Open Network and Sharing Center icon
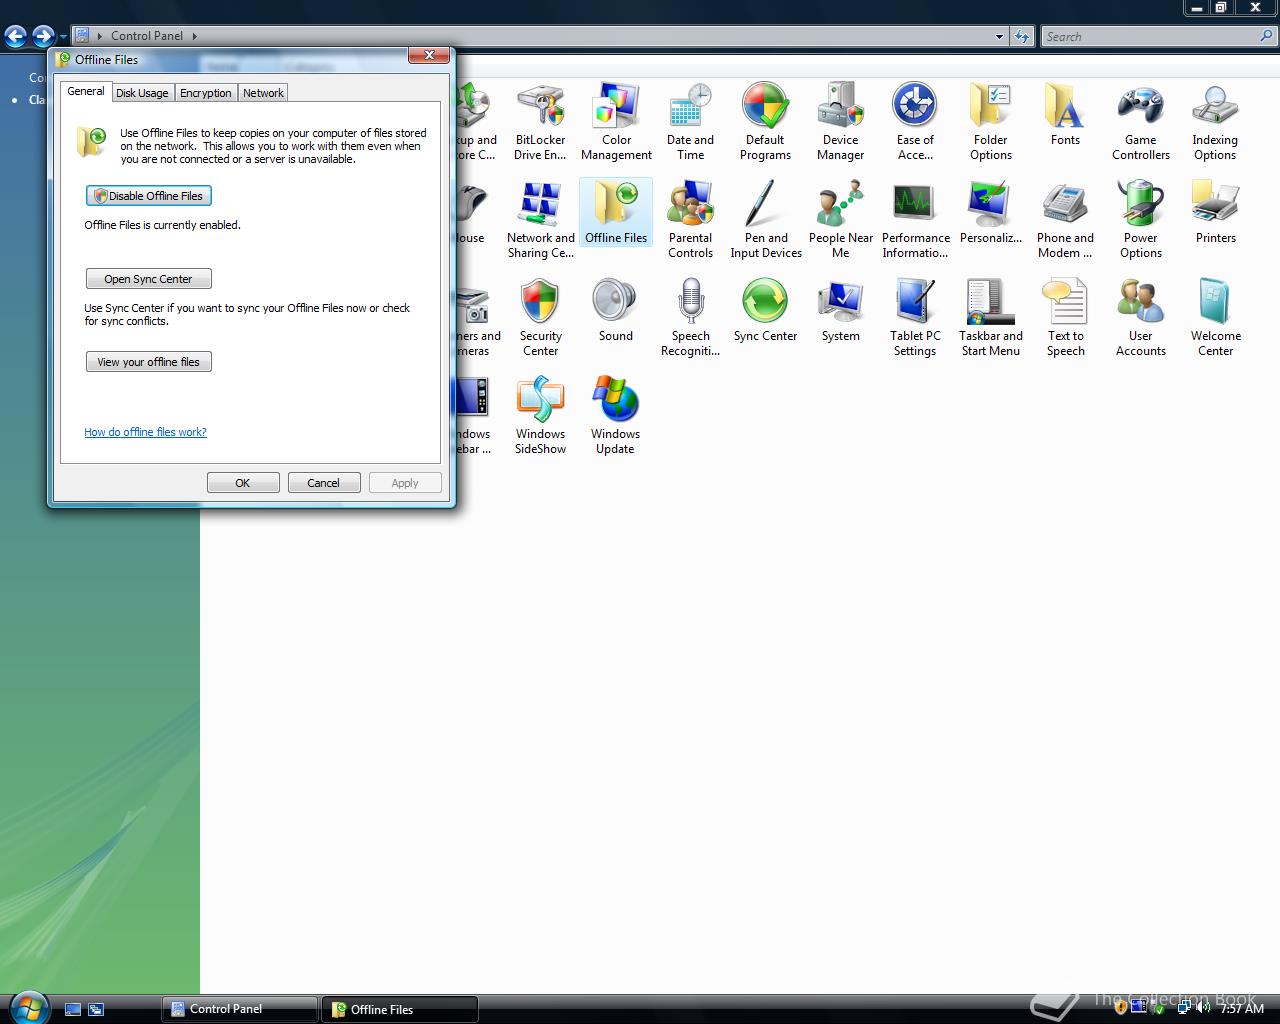 click(x=541, y=219)
